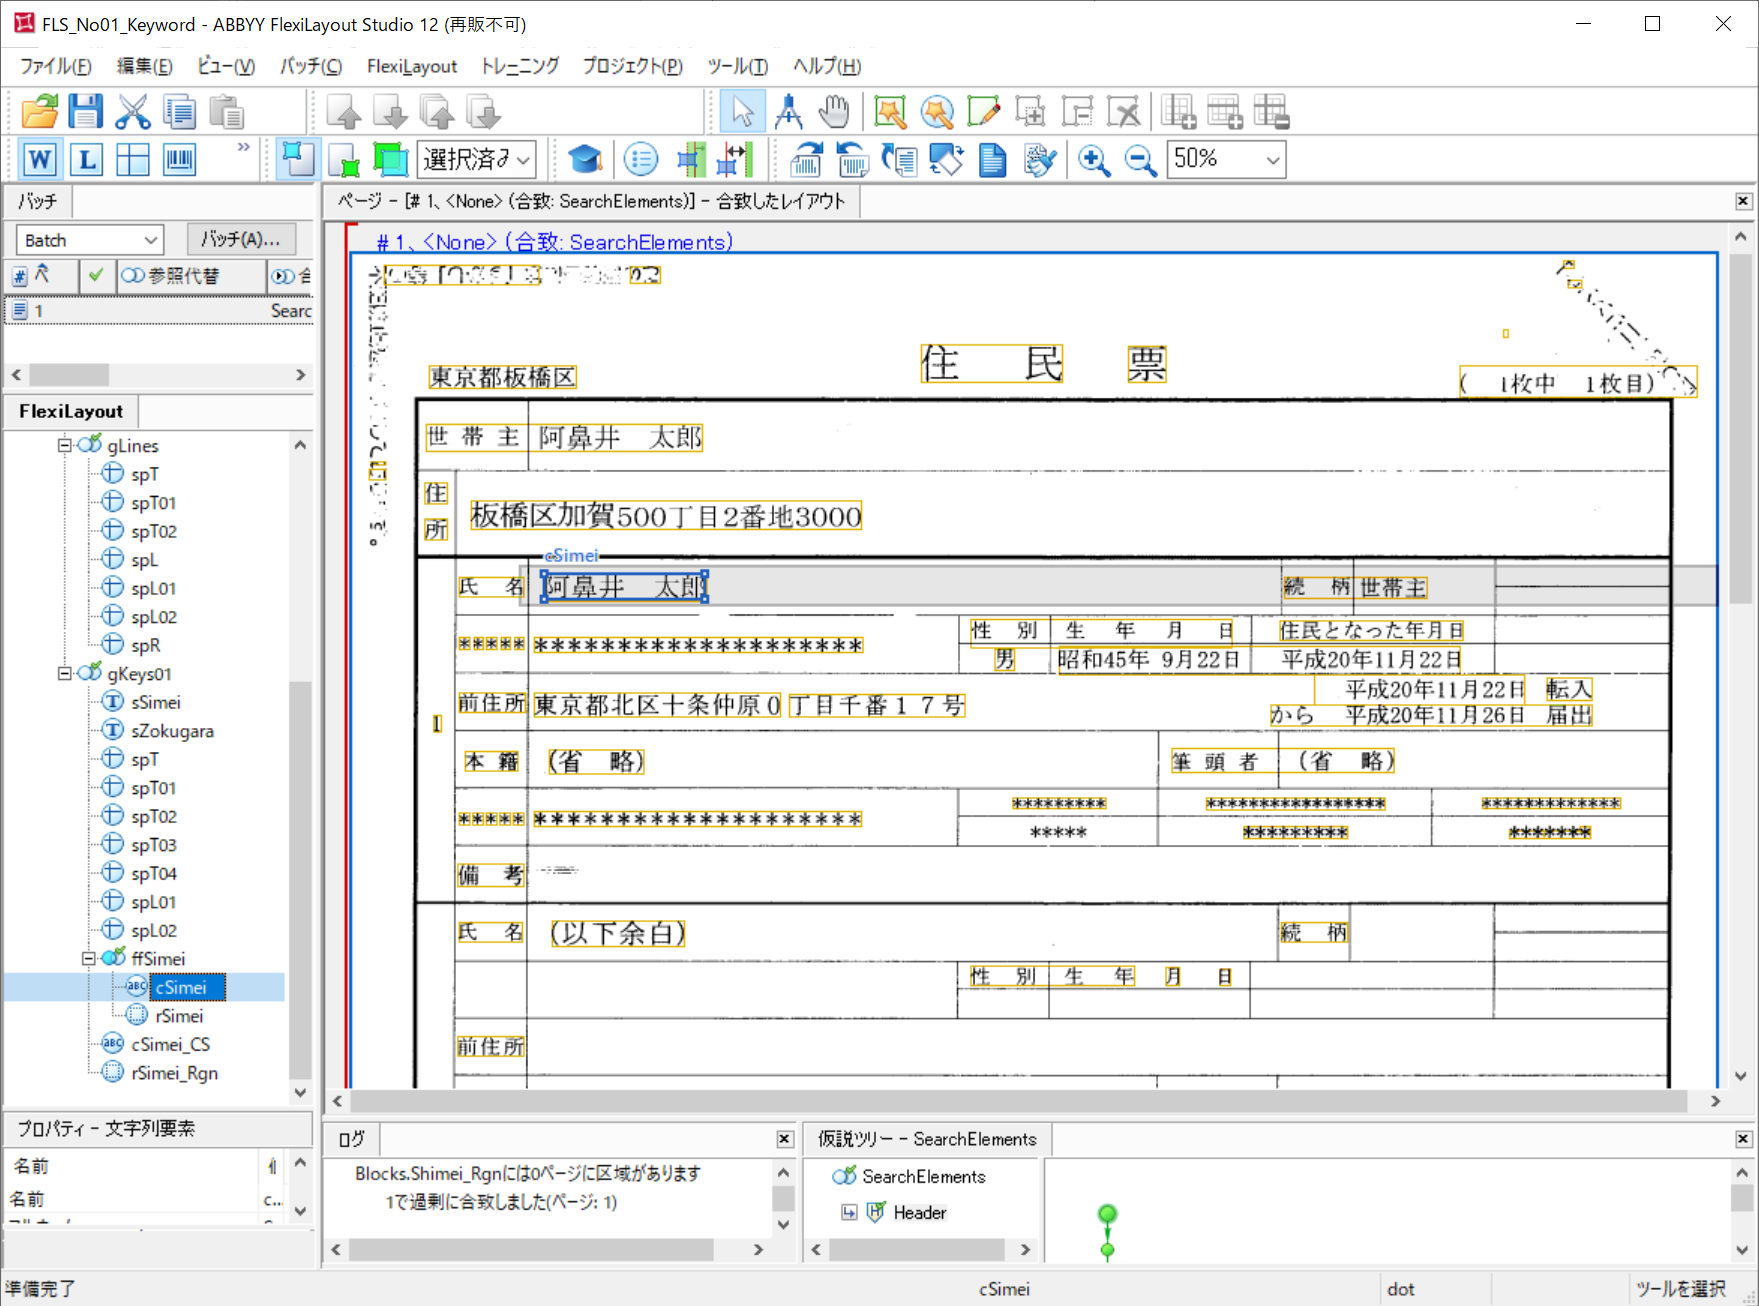This screenshot has width=1759, height=1306.
Task: Close the ログ panel
Action: point(784,1139)
